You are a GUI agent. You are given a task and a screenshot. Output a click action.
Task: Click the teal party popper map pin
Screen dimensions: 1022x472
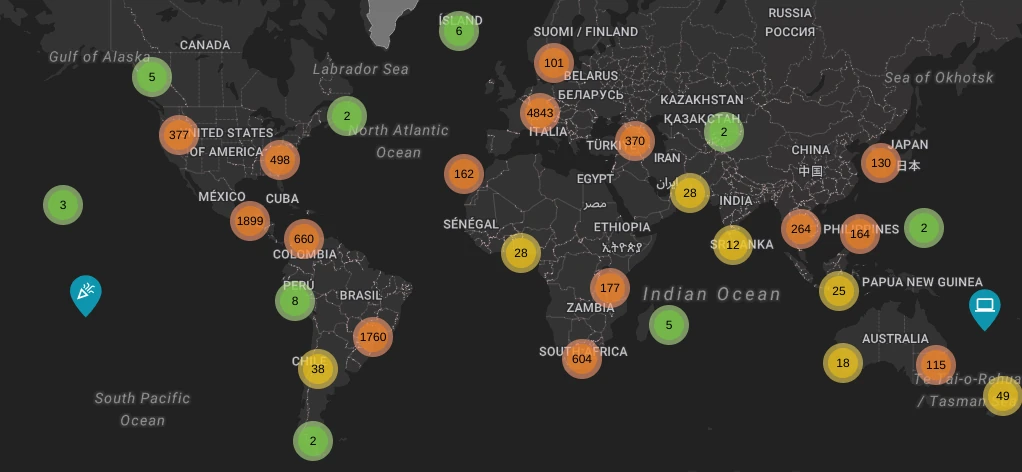[x=86, y=292]
